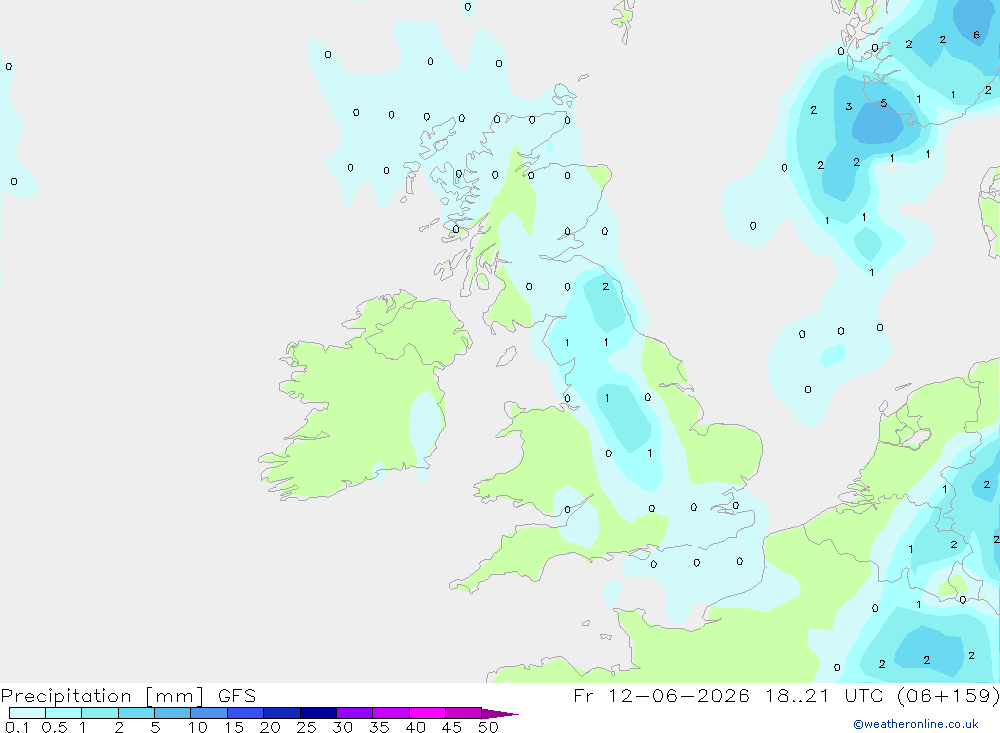This screenshot has height=733, width=1000.
Task: Select the purple legend swatch between 30 and 35
Action: 354,713
